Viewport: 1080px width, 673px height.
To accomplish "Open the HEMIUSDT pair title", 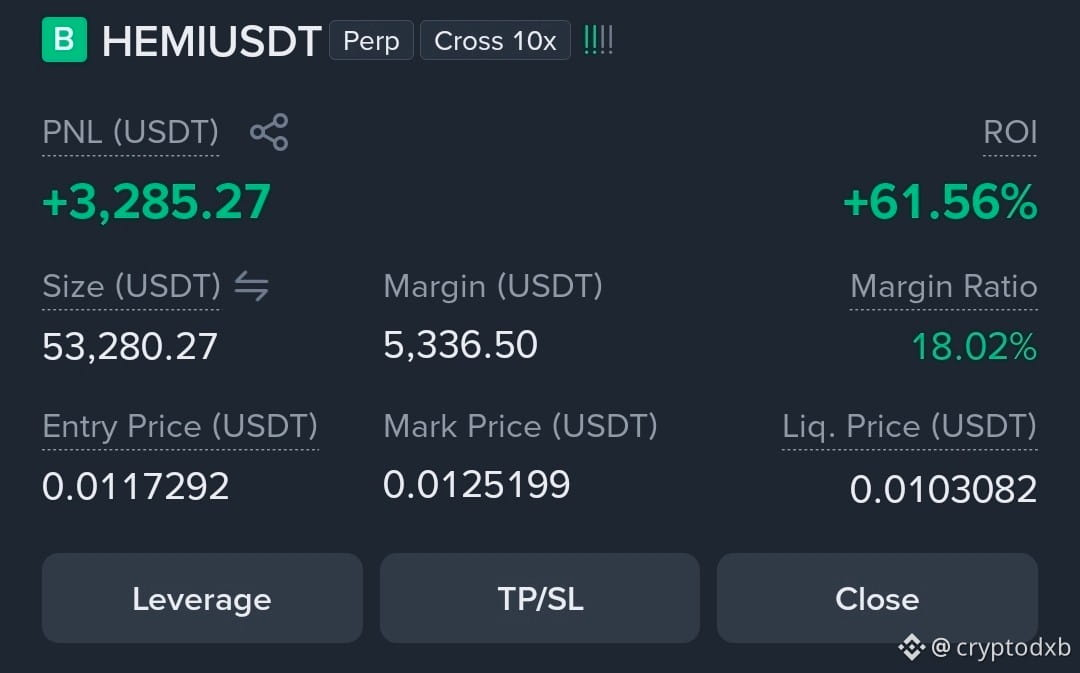I will [211, 41].
